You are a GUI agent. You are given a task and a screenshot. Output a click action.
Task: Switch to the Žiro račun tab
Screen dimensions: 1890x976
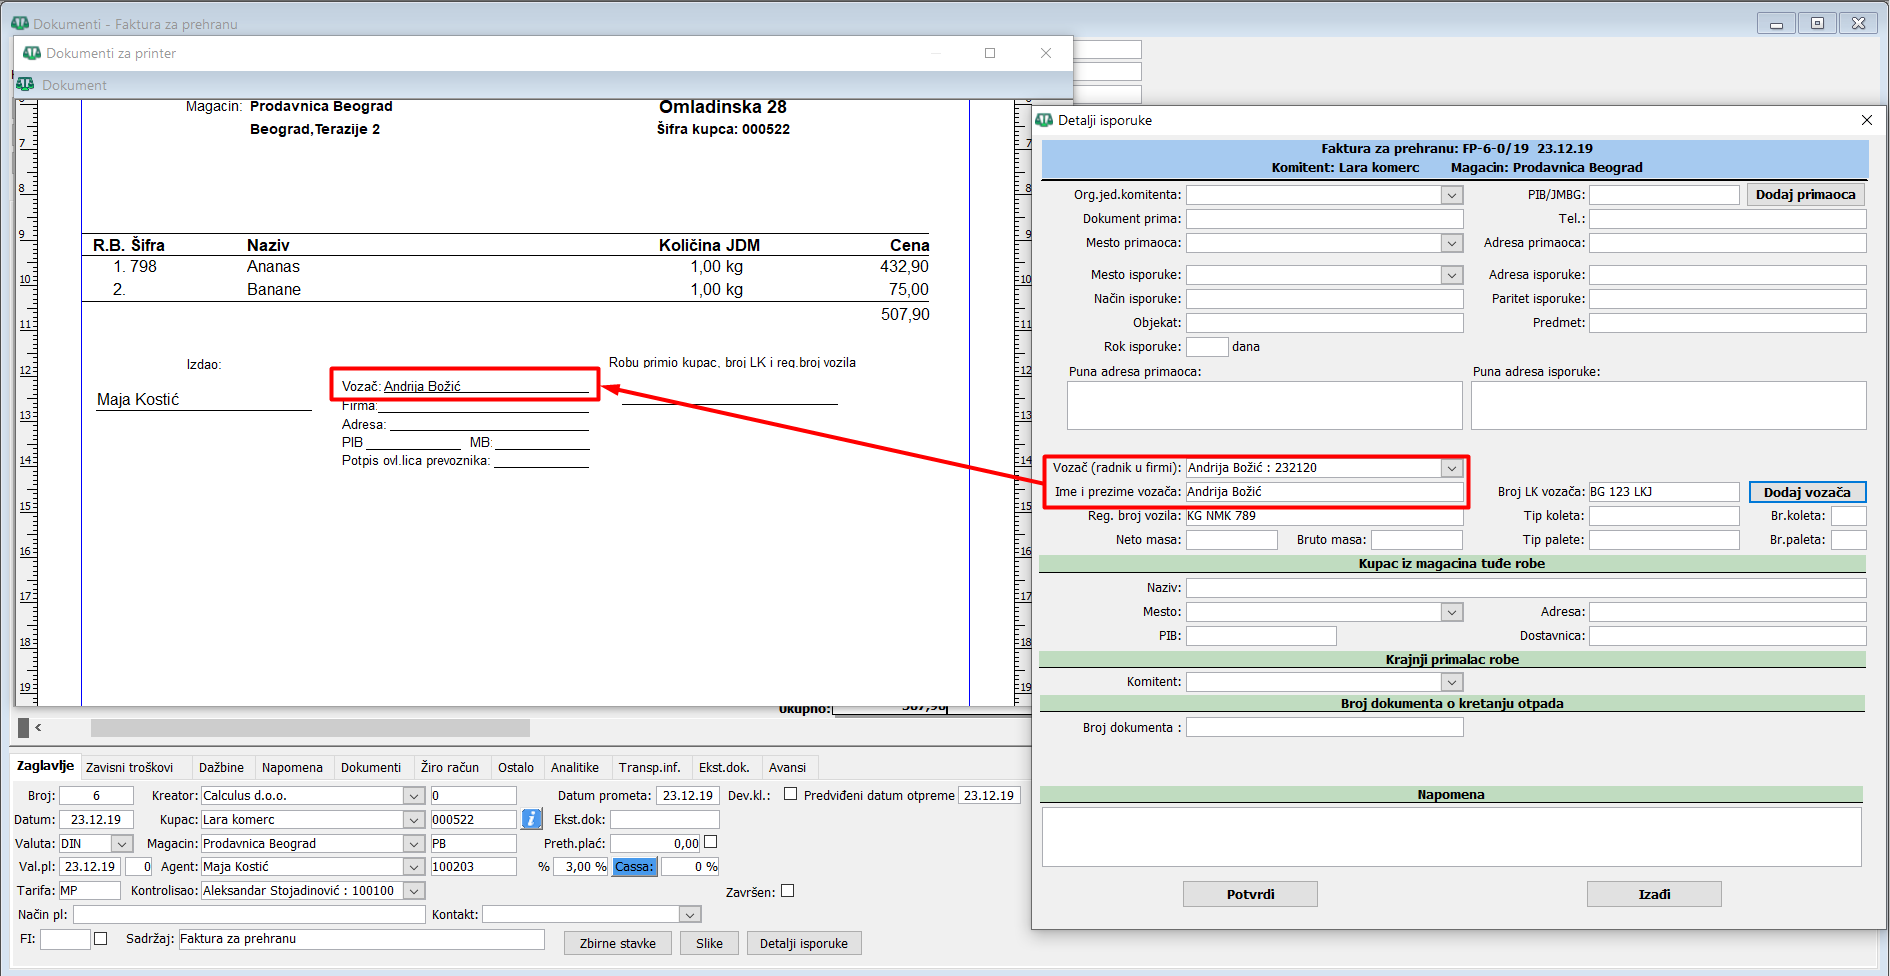point(449,768)
